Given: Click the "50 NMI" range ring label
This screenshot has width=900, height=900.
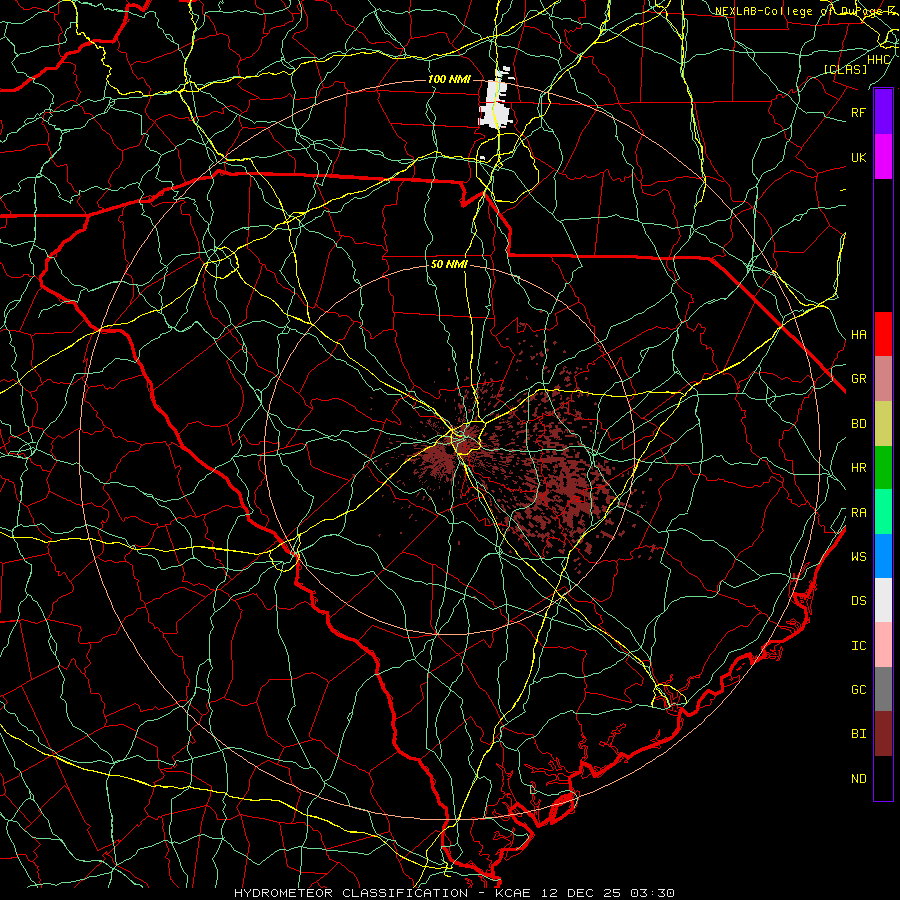Looking at the screenshot, I should coord(449,264).
